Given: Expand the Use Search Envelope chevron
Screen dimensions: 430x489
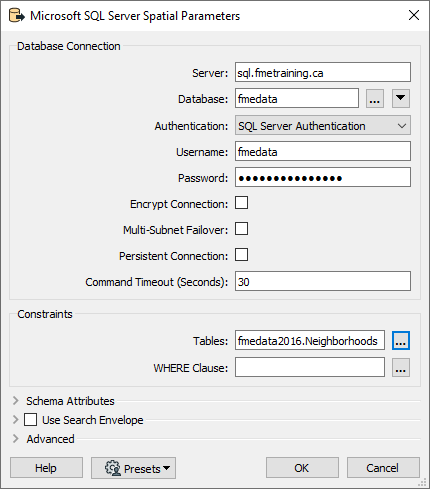Looking at the screenshot, I should [15, 420].
